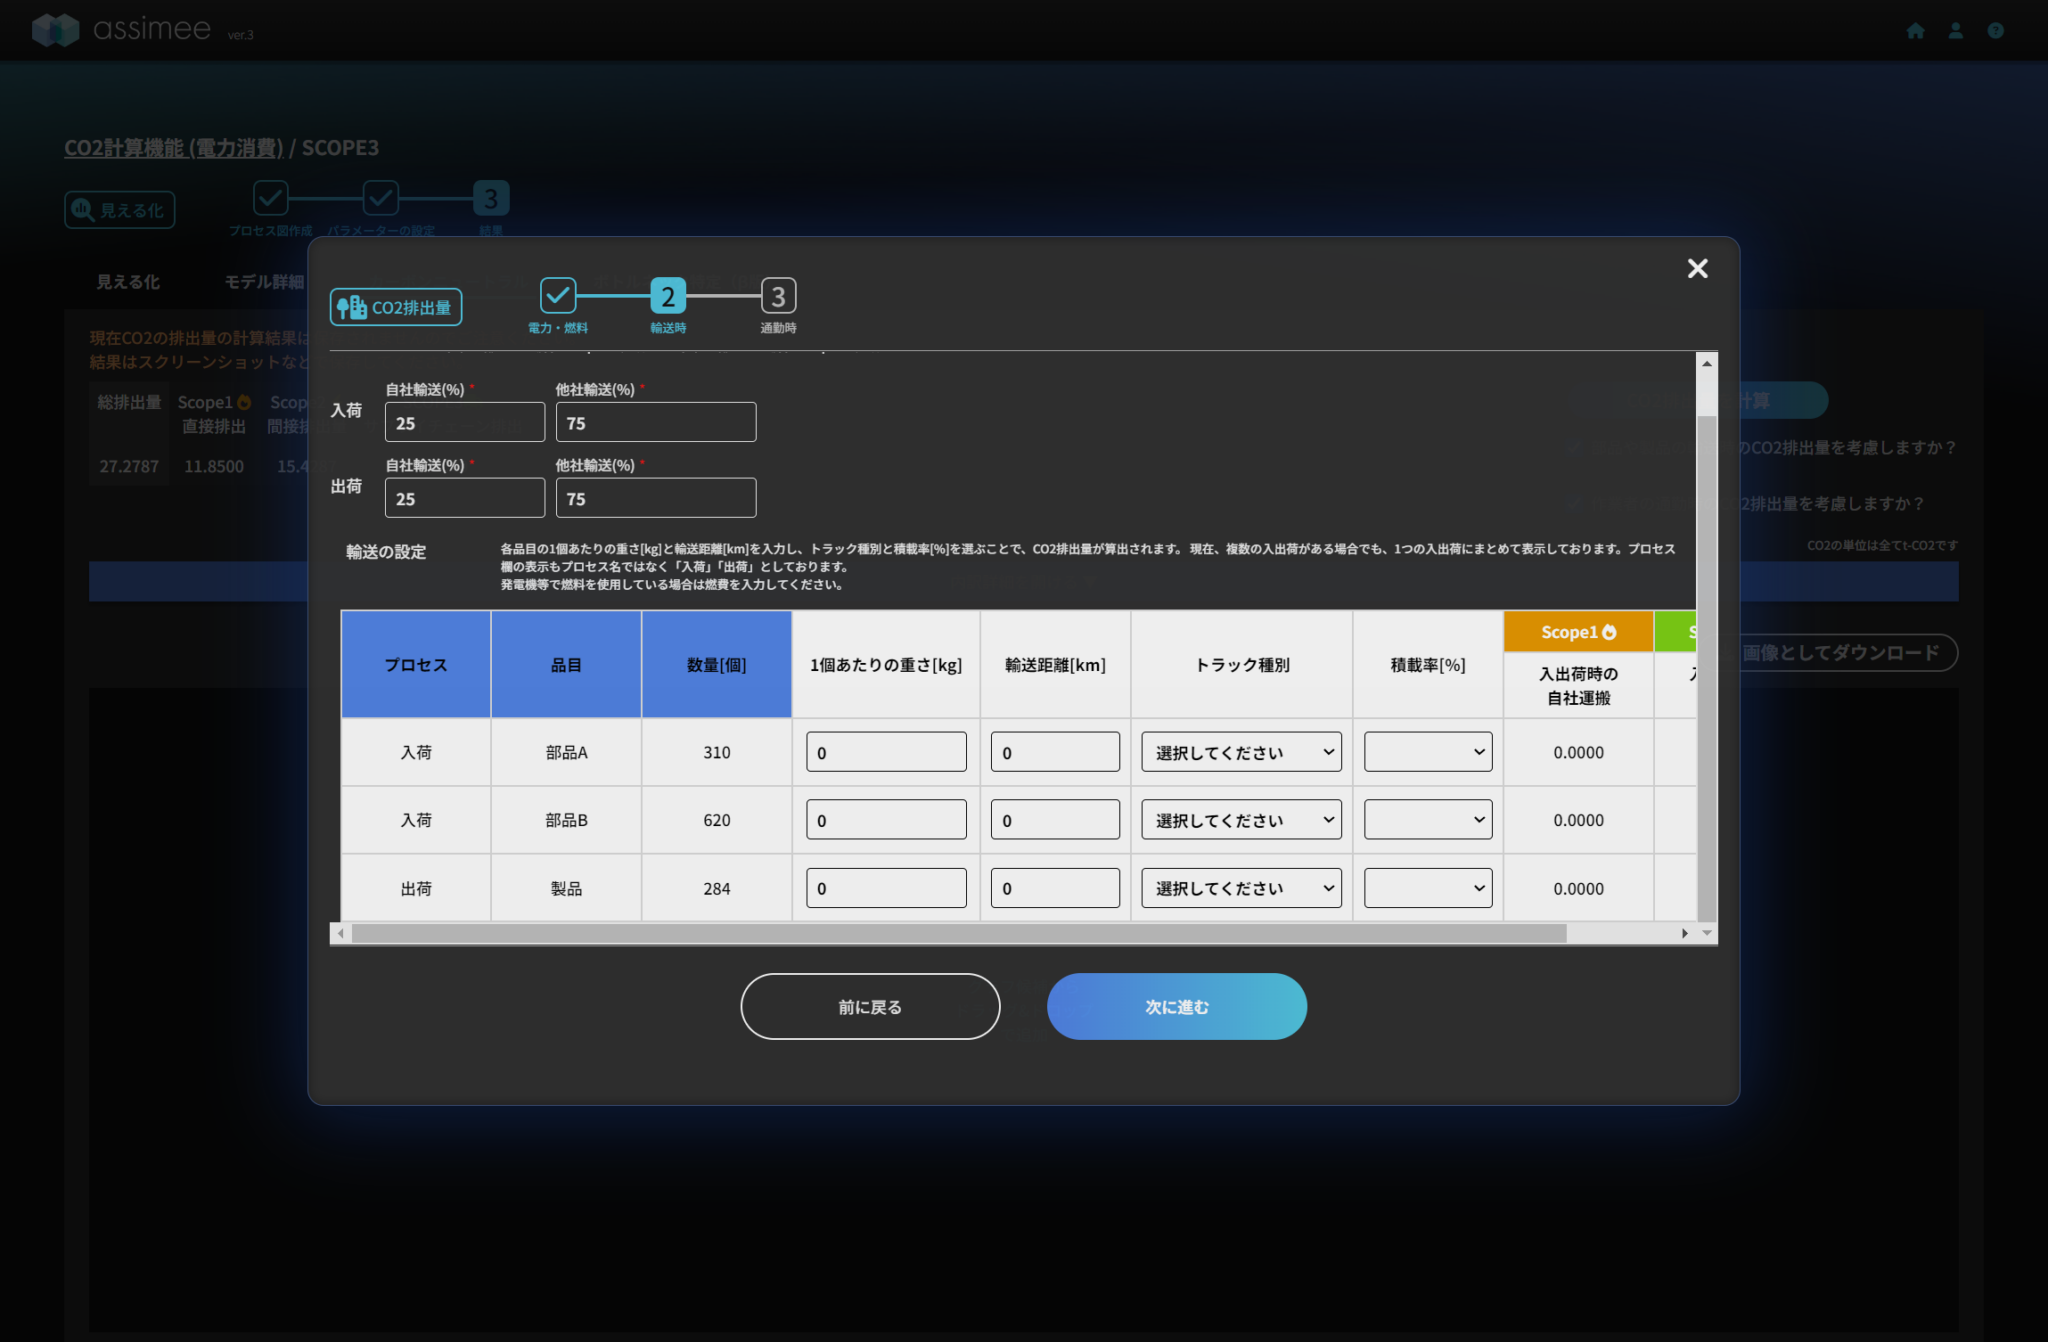Image resolution: width=2048 pixels, height=1342 pixels.
Task: Click weight per unit field for 部品A
Action: pyautogui.click(x=886, y=752)
